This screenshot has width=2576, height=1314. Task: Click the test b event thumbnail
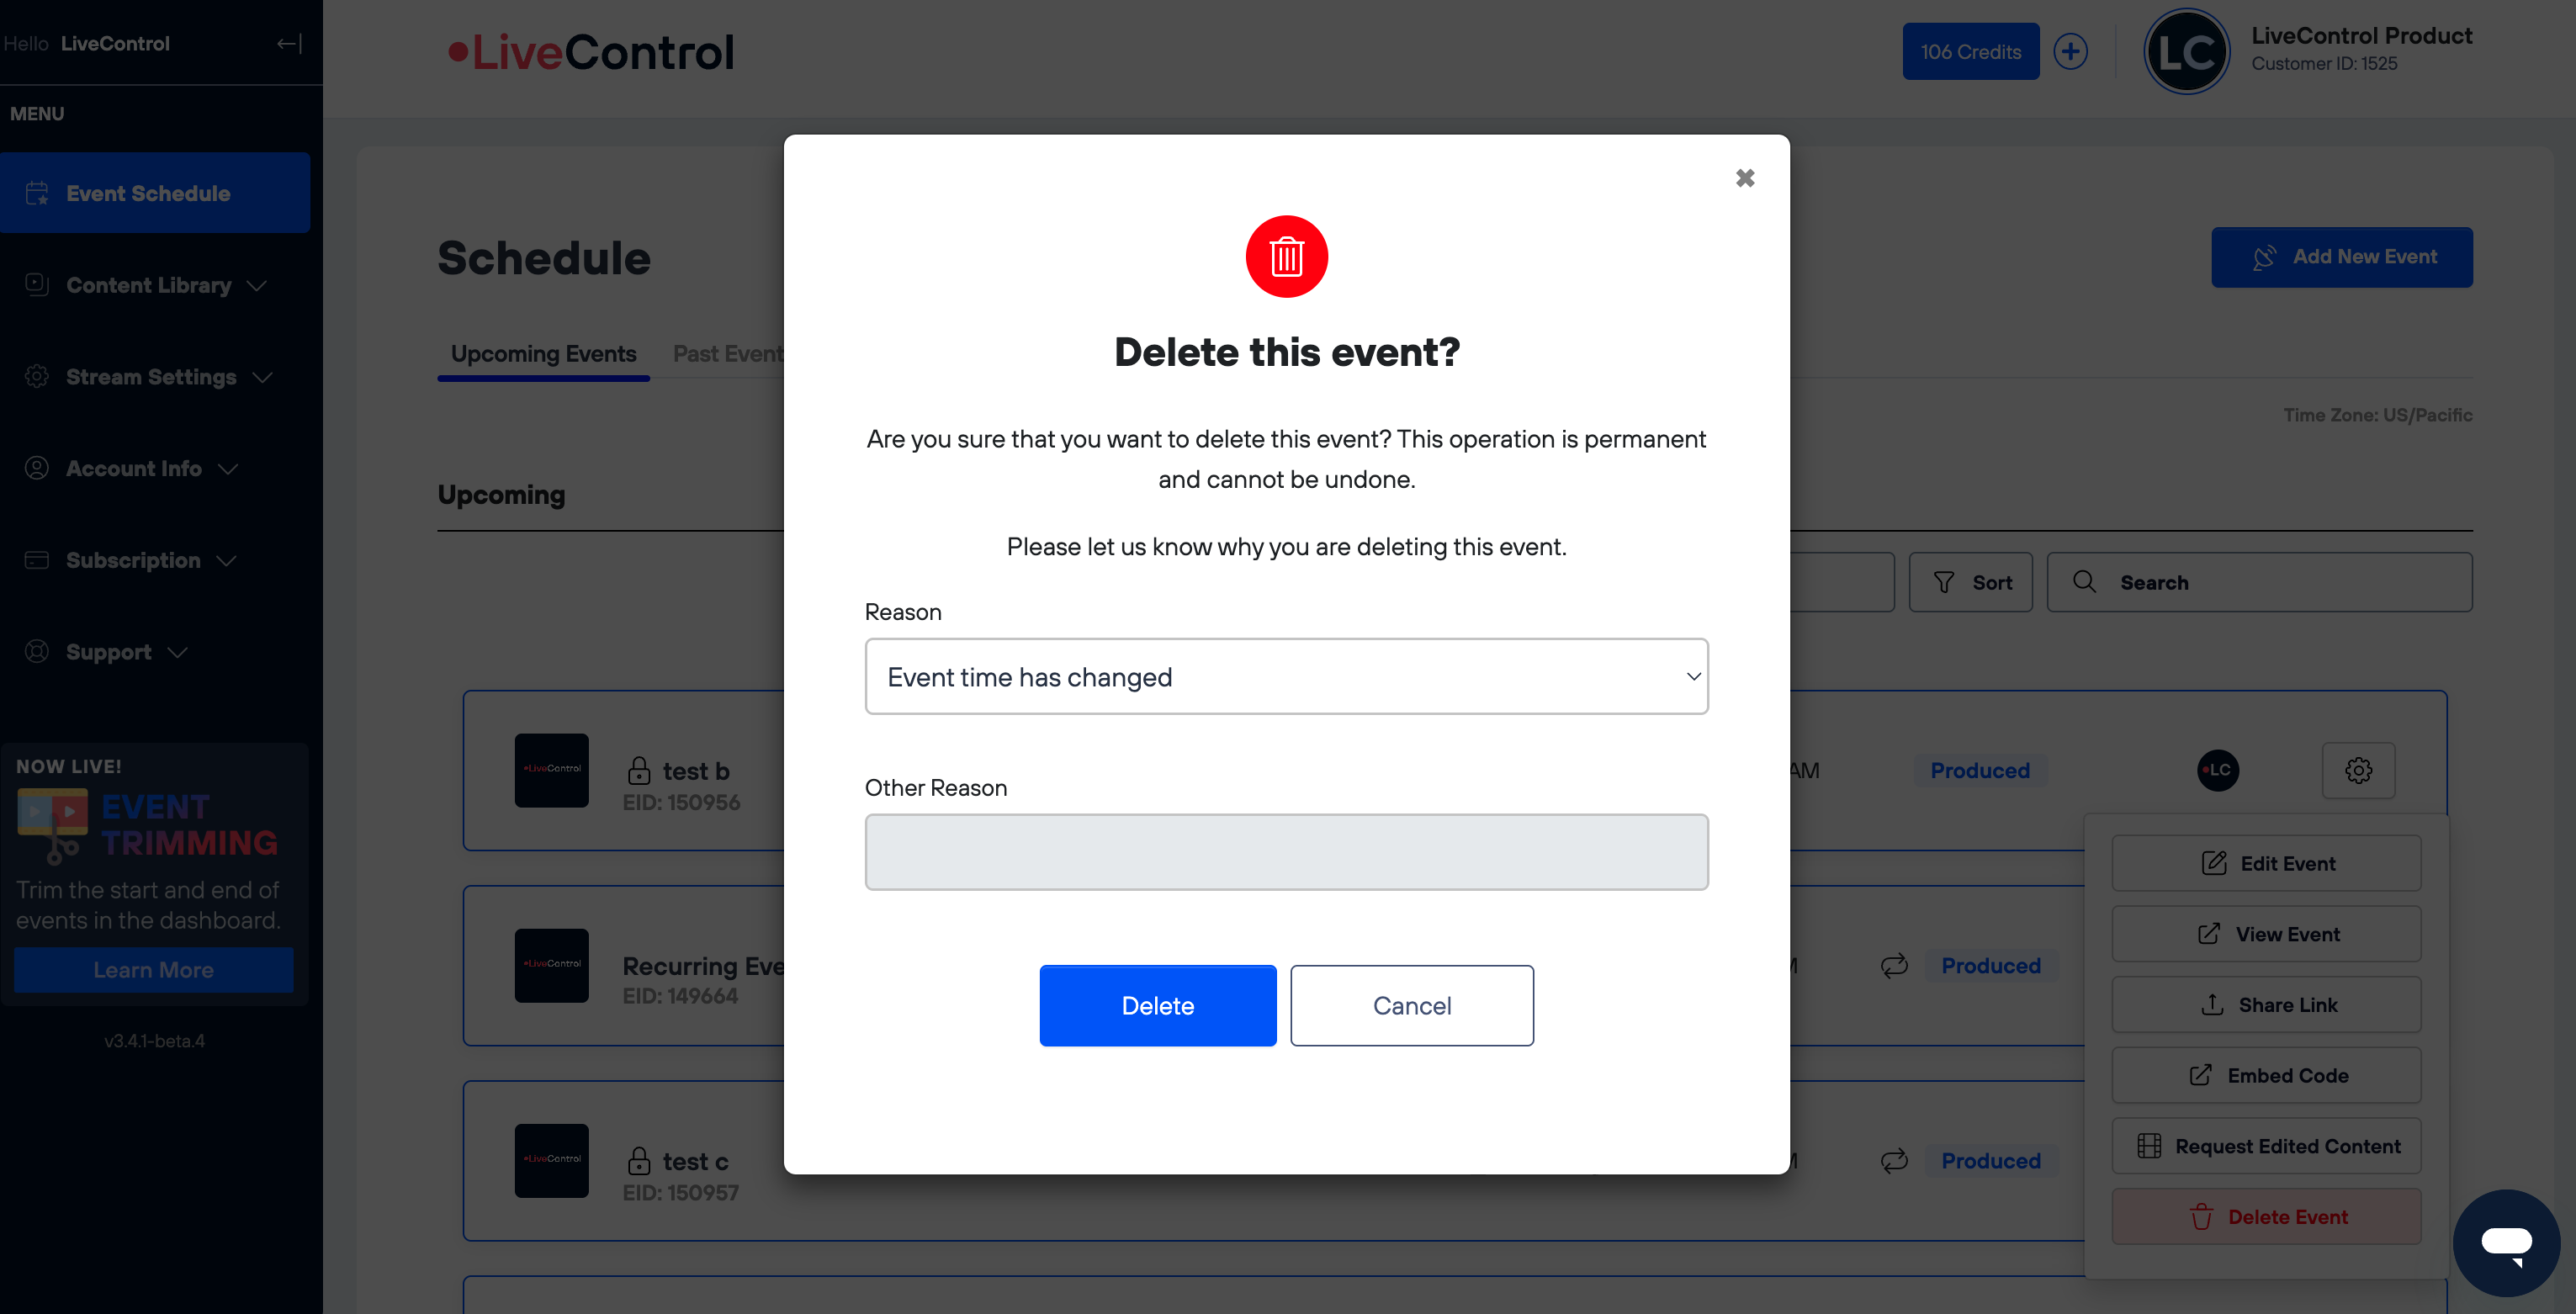coord(551,770)
